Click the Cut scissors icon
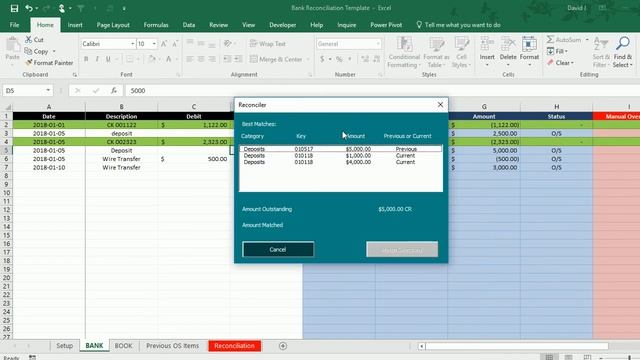This screenshot has width=640, height=360. click(x=29, y=40)
